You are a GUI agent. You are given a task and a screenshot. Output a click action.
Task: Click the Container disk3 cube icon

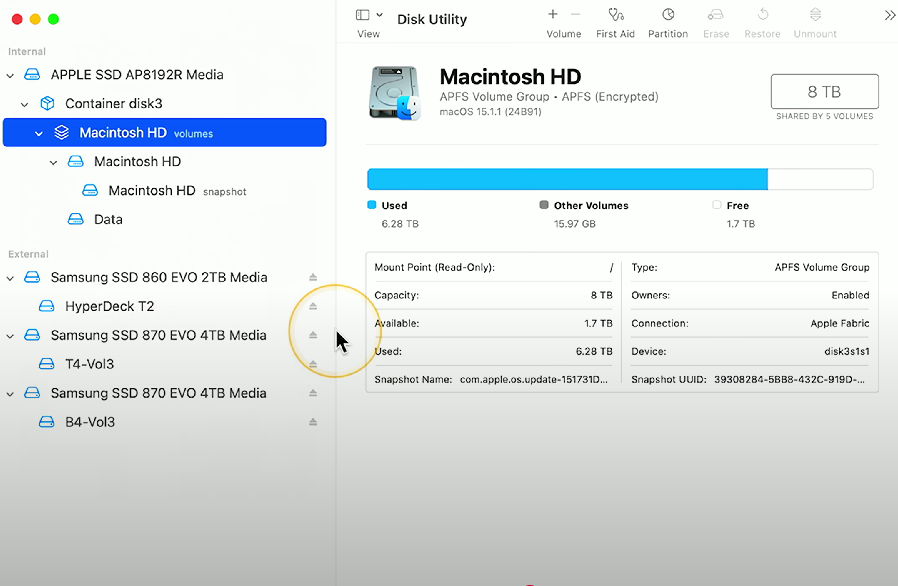pyautogui.click(x=47, y=103)
